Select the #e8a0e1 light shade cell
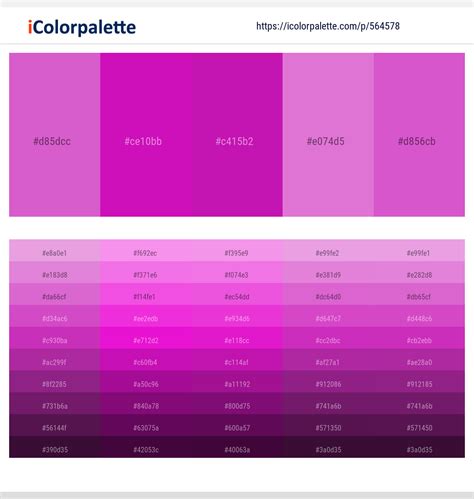474x499 pixels. [x=55, y=250]
